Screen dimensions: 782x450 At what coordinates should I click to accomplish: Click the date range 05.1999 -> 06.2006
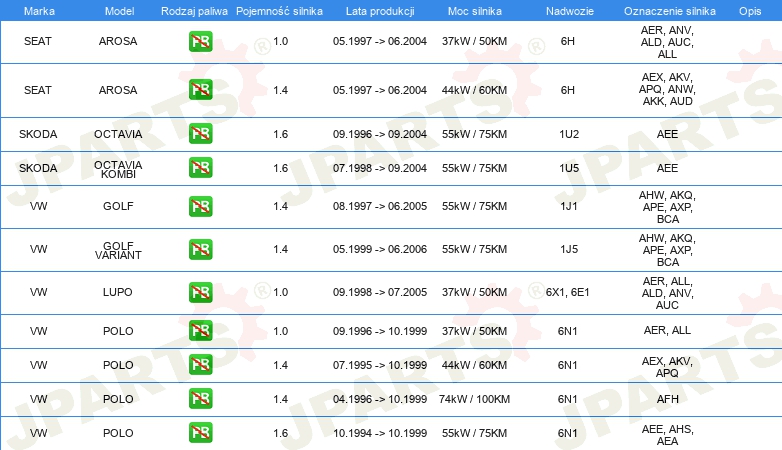pos(380,249)
